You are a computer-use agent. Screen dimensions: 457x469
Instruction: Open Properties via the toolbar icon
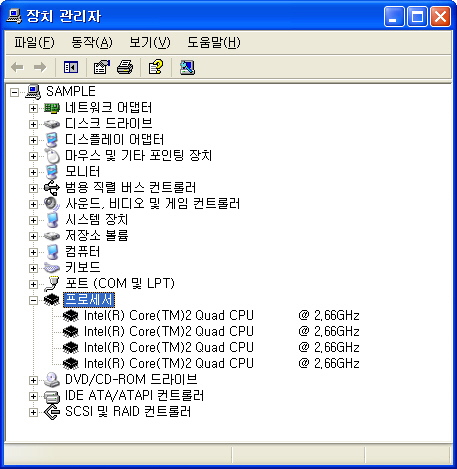101,68
